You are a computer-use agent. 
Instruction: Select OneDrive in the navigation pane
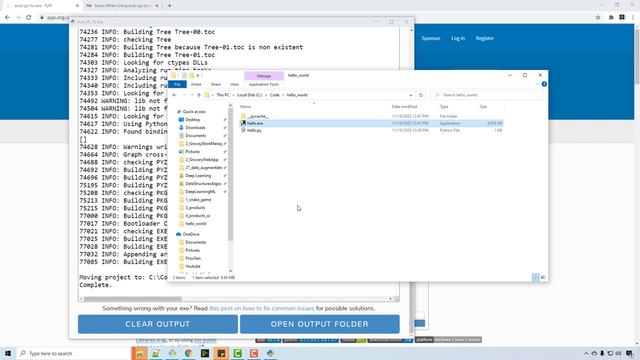[x=191, y=234]
